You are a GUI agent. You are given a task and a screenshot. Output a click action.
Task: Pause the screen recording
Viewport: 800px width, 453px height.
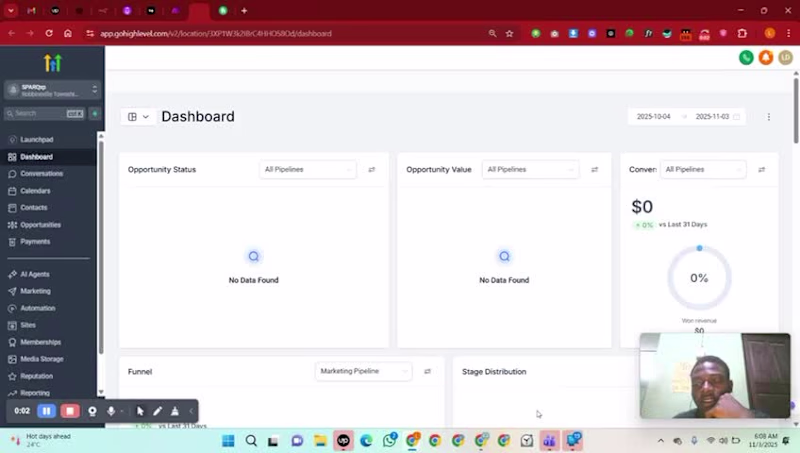(46, 411)
